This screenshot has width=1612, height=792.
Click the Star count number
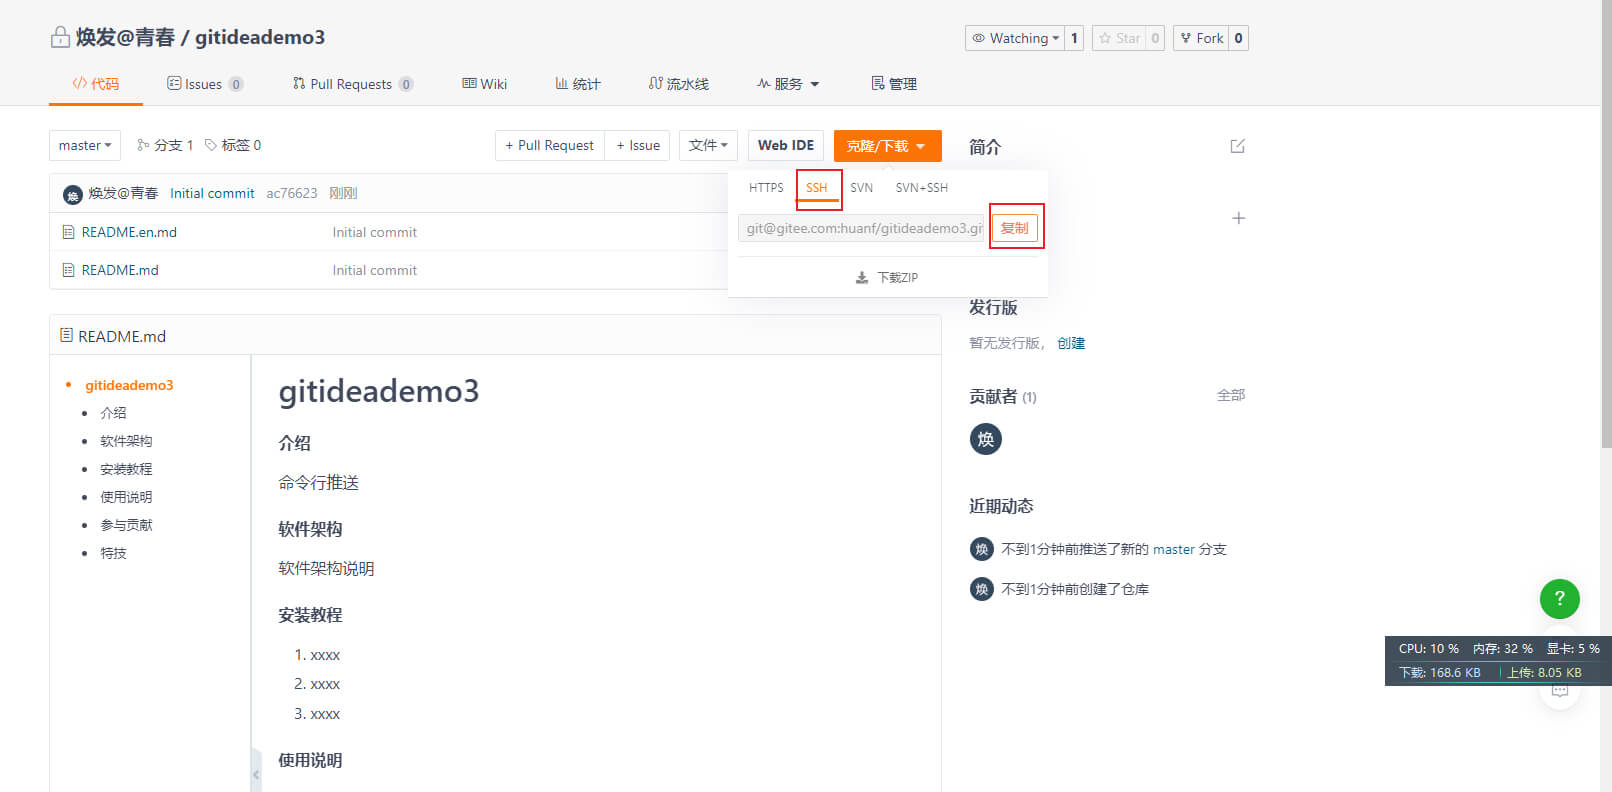coord(1155,38)
